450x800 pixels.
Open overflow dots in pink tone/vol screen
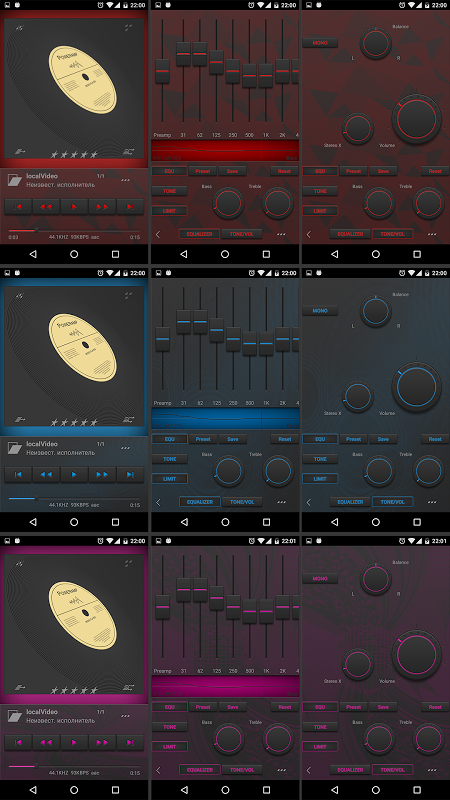(432, 770)
